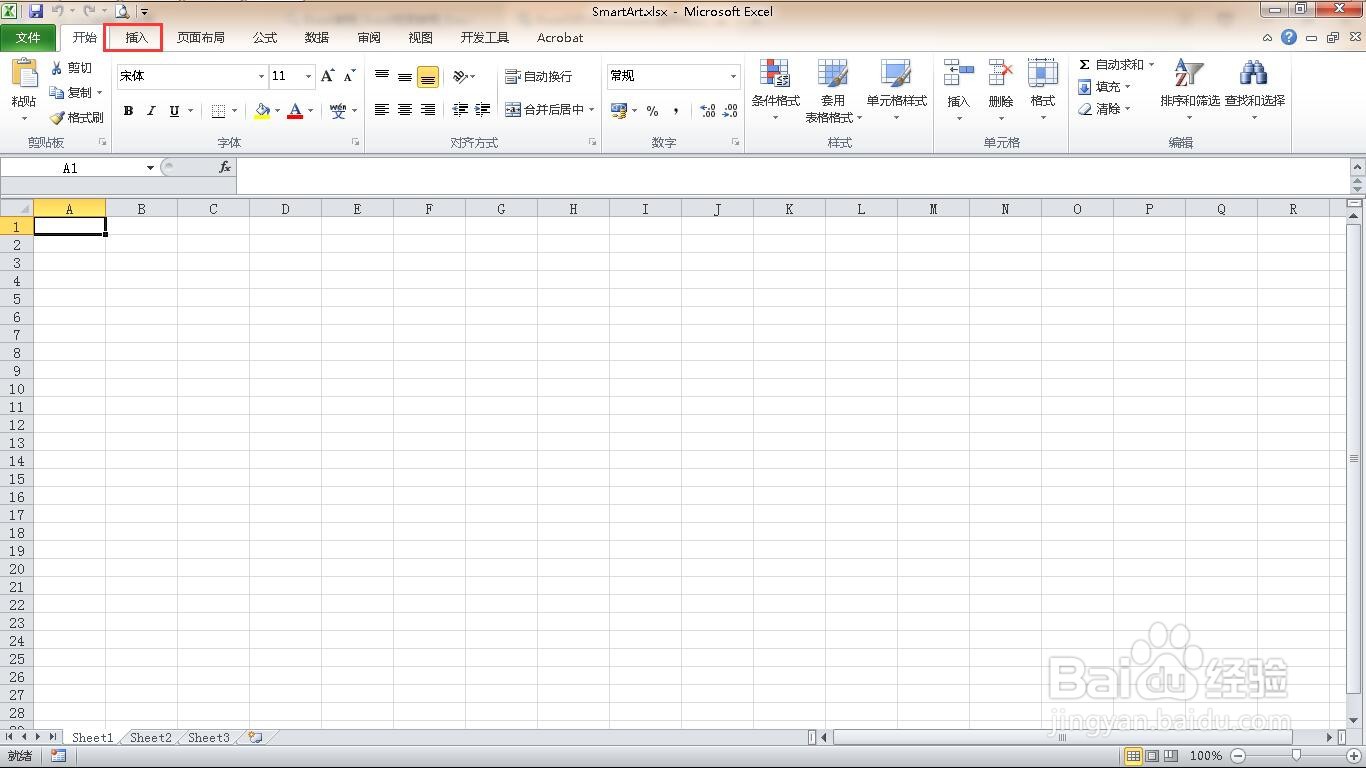Switch to 公式 (Formulas) tab
Viewport: 1366px width, 768px height.
265,38
